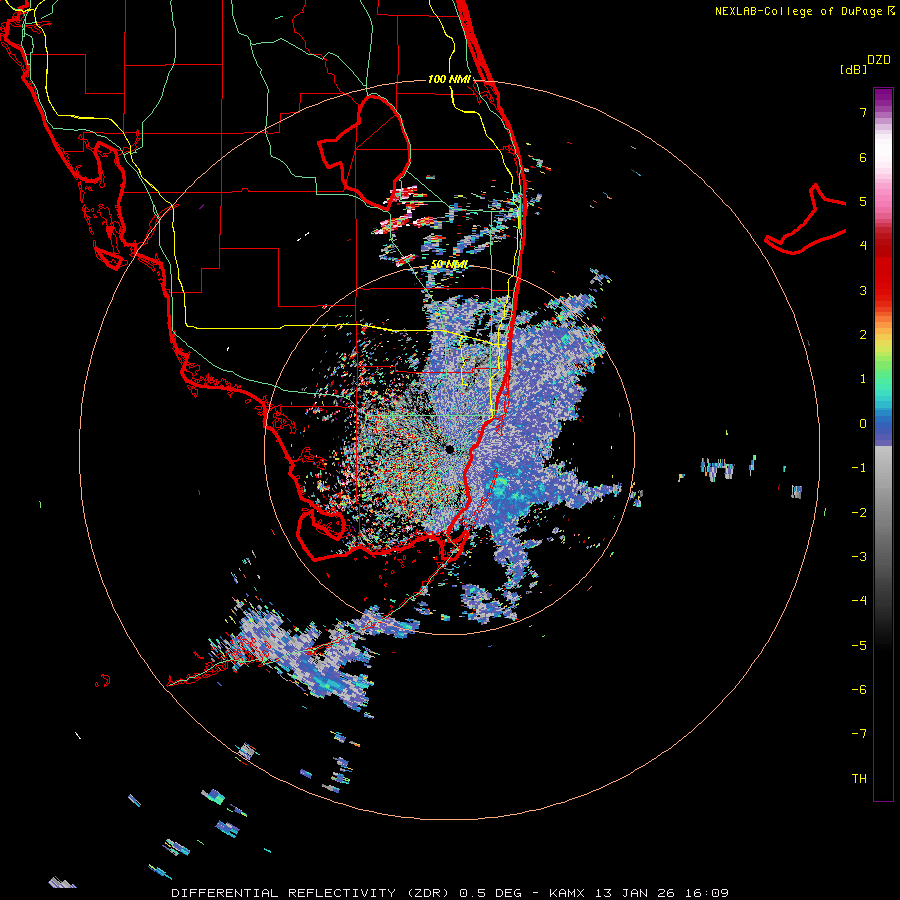Click the 13 JAN 26 date text

634,893
